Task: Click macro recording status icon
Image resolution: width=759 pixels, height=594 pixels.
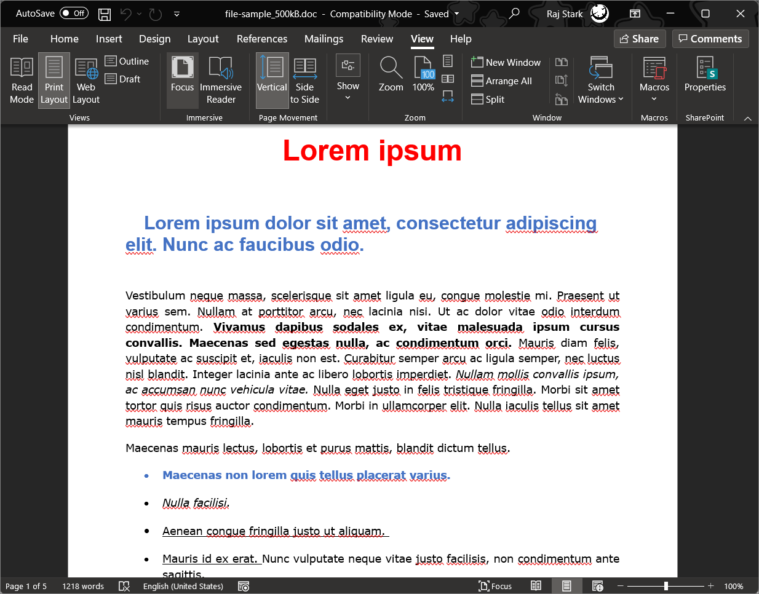Action: coord(243,586)
